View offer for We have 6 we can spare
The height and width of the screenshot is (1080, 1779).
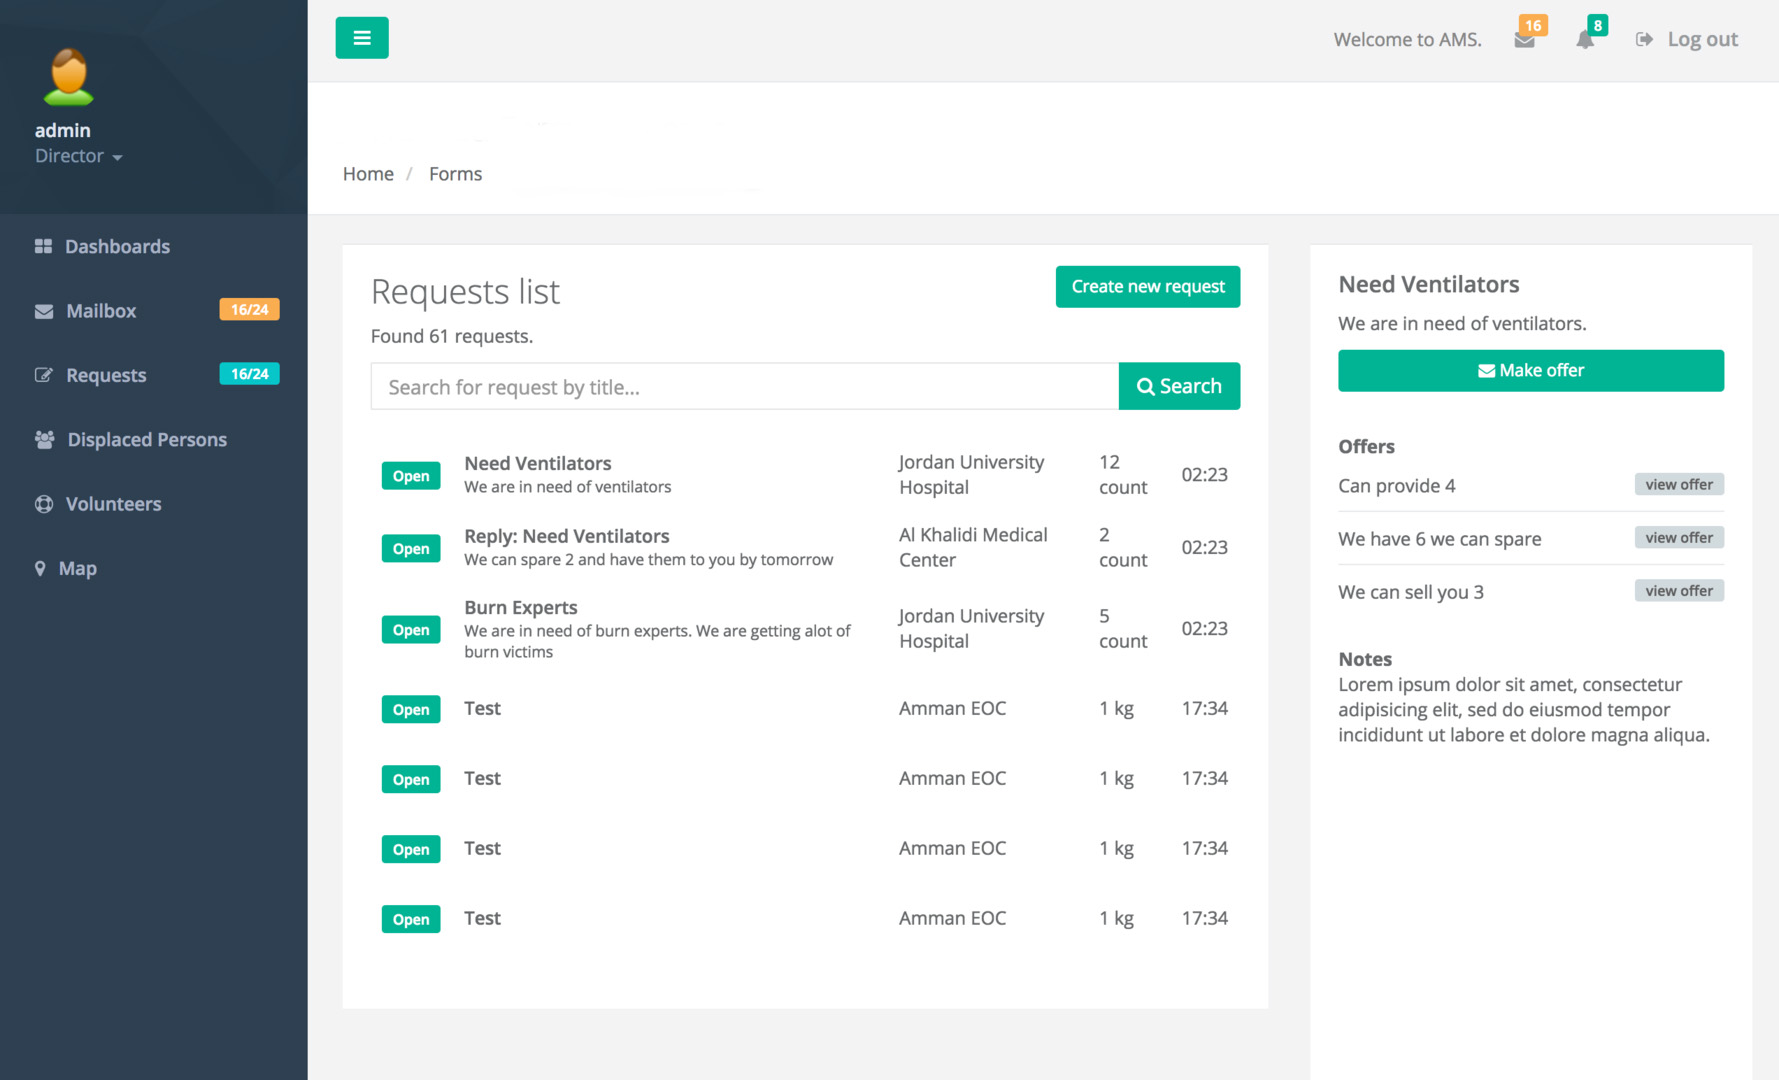(1679, 538)
